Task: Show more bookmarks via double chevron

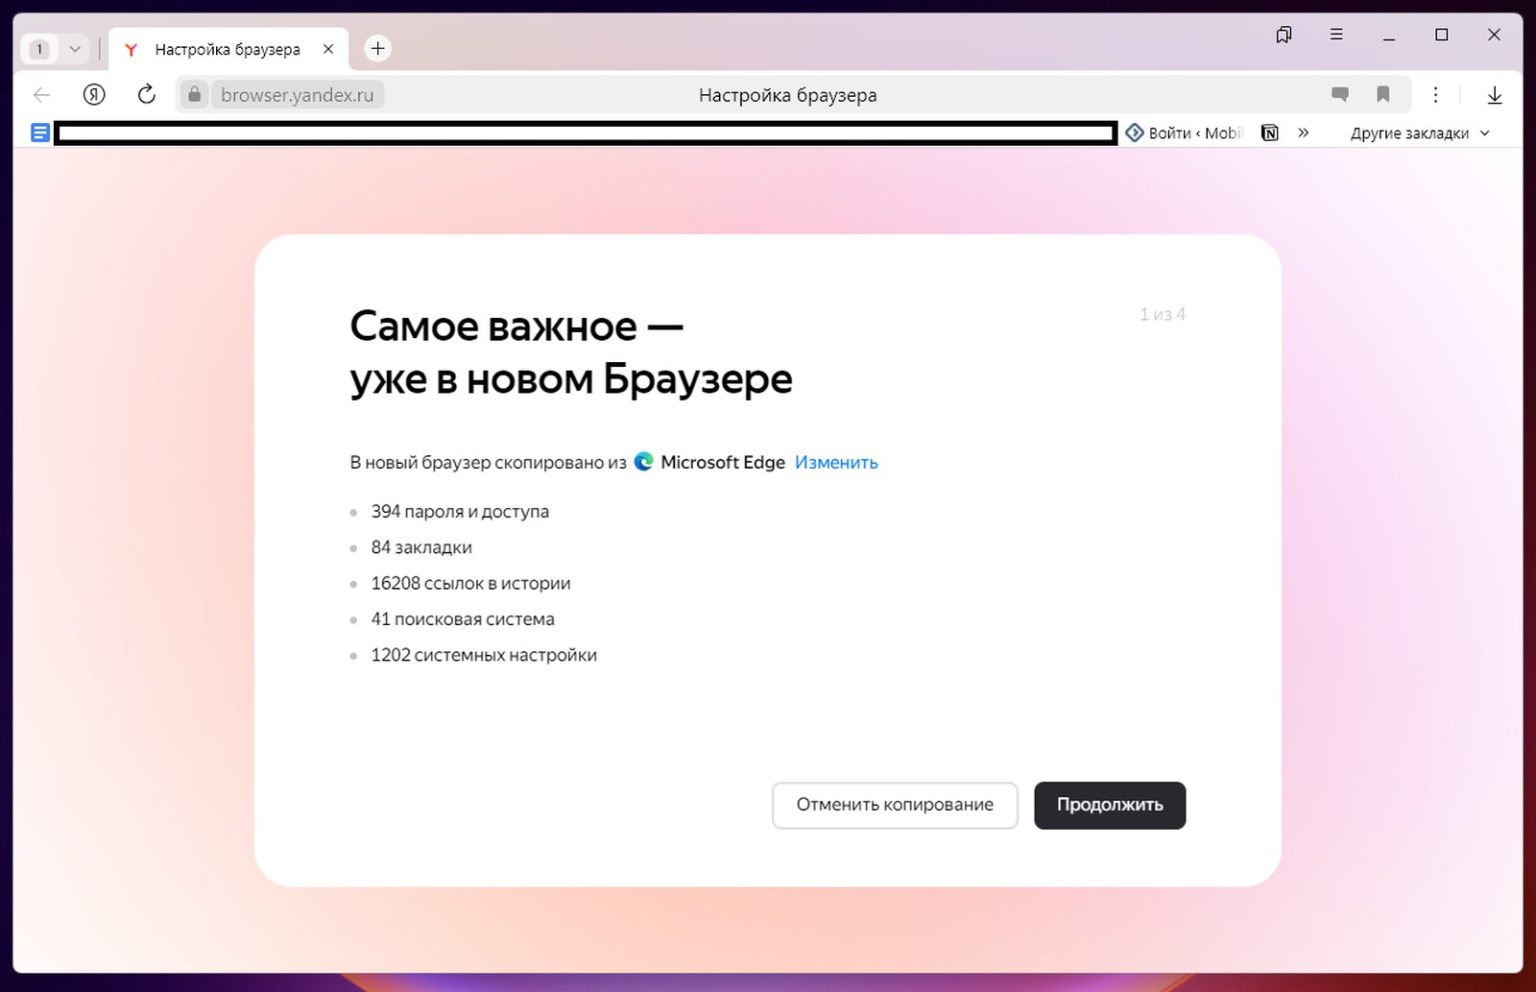Action: point(1303,133)
